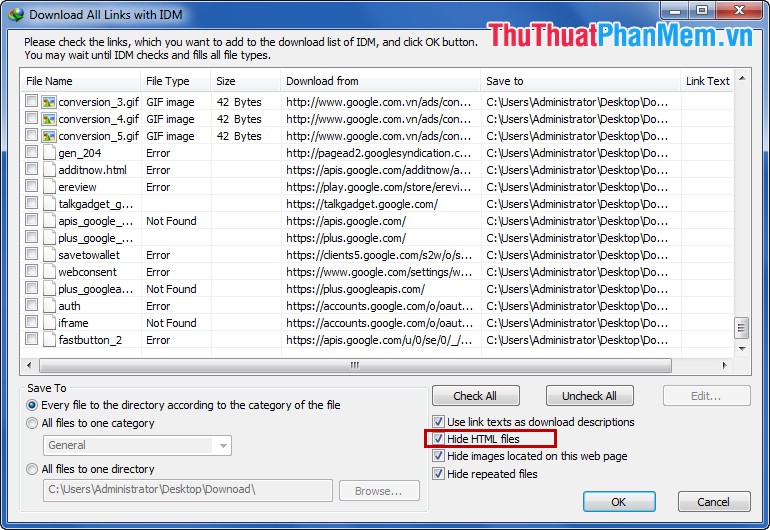Click horizontal scroll left arrow
This screenshot has width=770, height=530.
29,365
